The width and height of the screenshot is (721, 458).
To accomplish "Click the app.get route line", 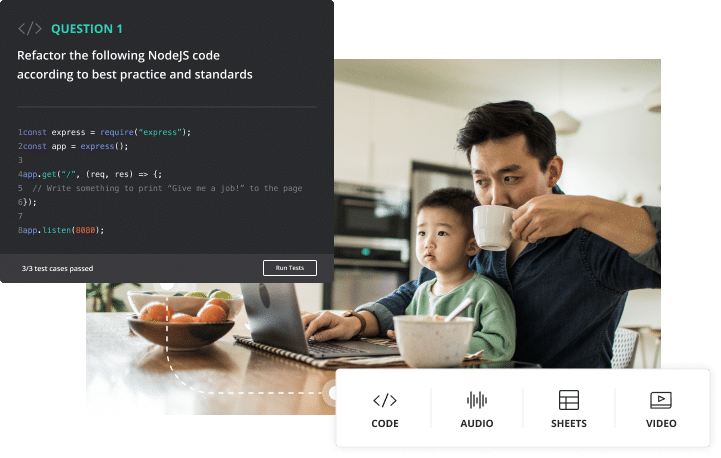I will pyautogui.click(x=90, y=174).
